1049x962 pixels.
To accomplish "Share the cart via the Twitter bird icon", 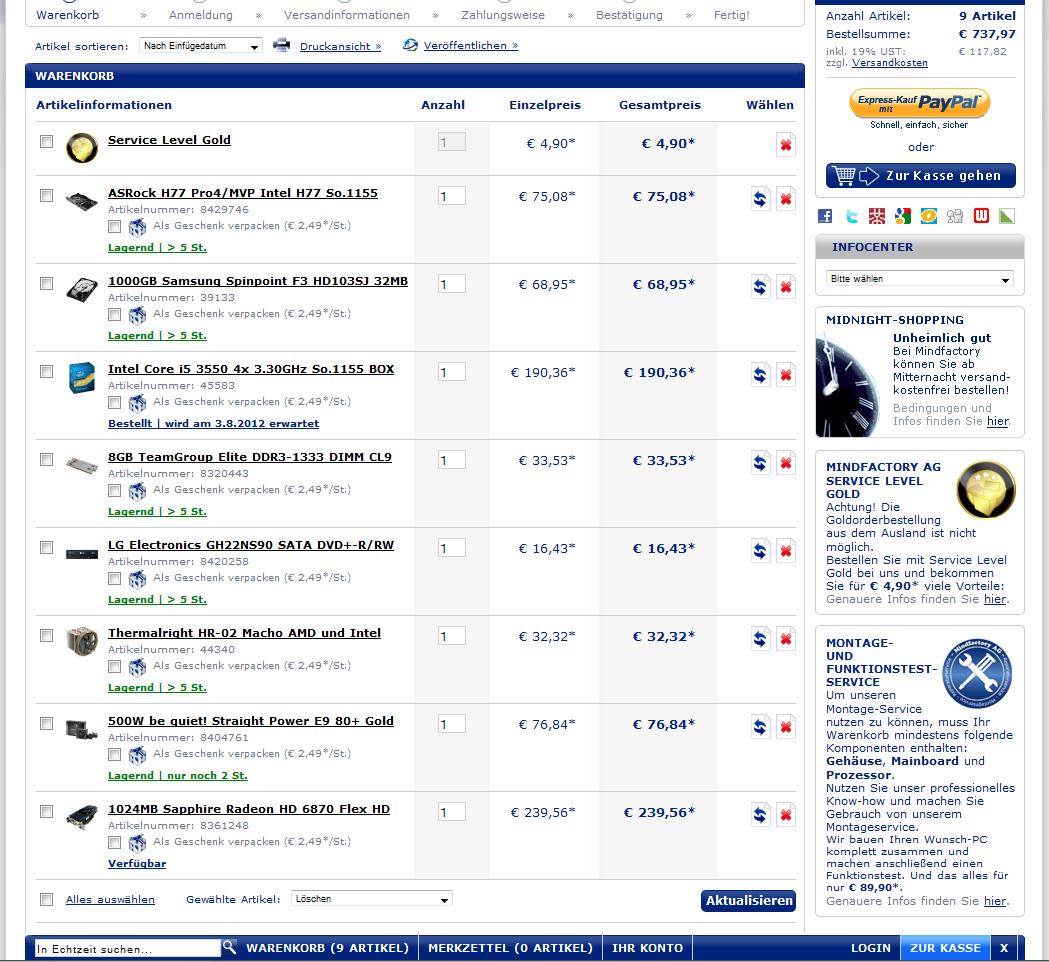I will coord(851,215).
